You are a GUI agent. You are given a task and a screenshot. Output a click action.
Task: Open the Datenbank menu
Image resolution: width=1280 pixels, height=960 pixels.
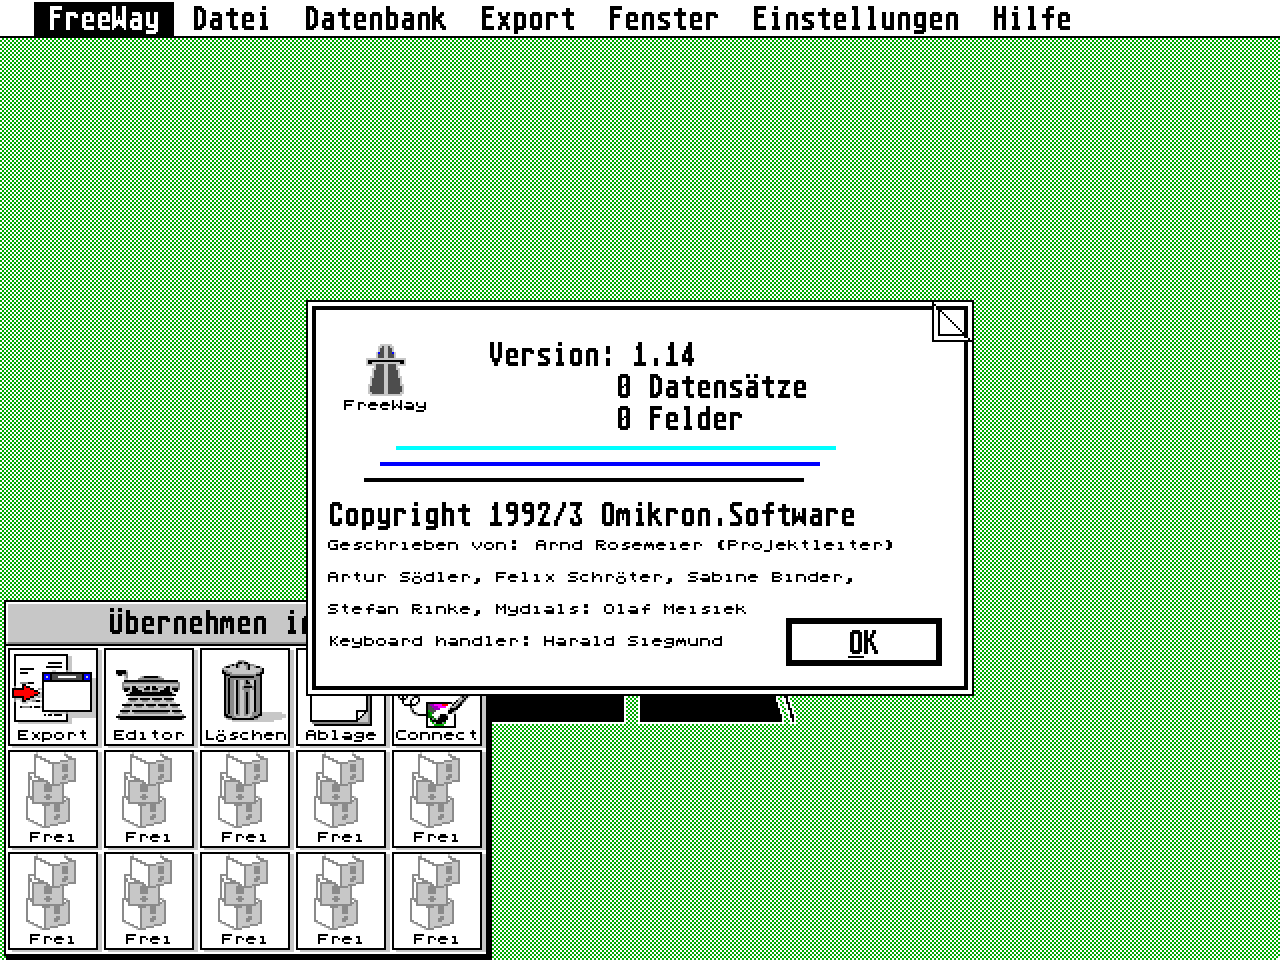pyautogui.click(x=375, y=18)
